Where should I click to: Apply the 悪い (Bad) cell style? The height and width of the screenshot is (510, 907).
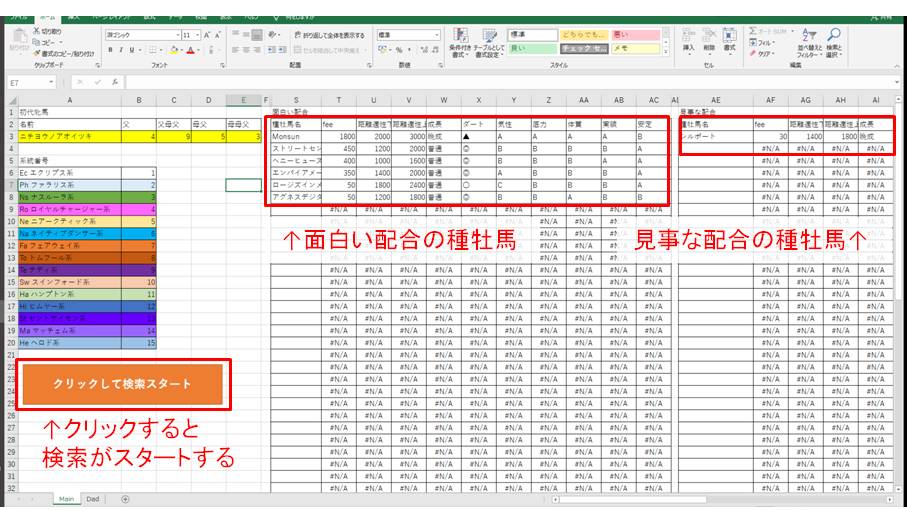636,35
